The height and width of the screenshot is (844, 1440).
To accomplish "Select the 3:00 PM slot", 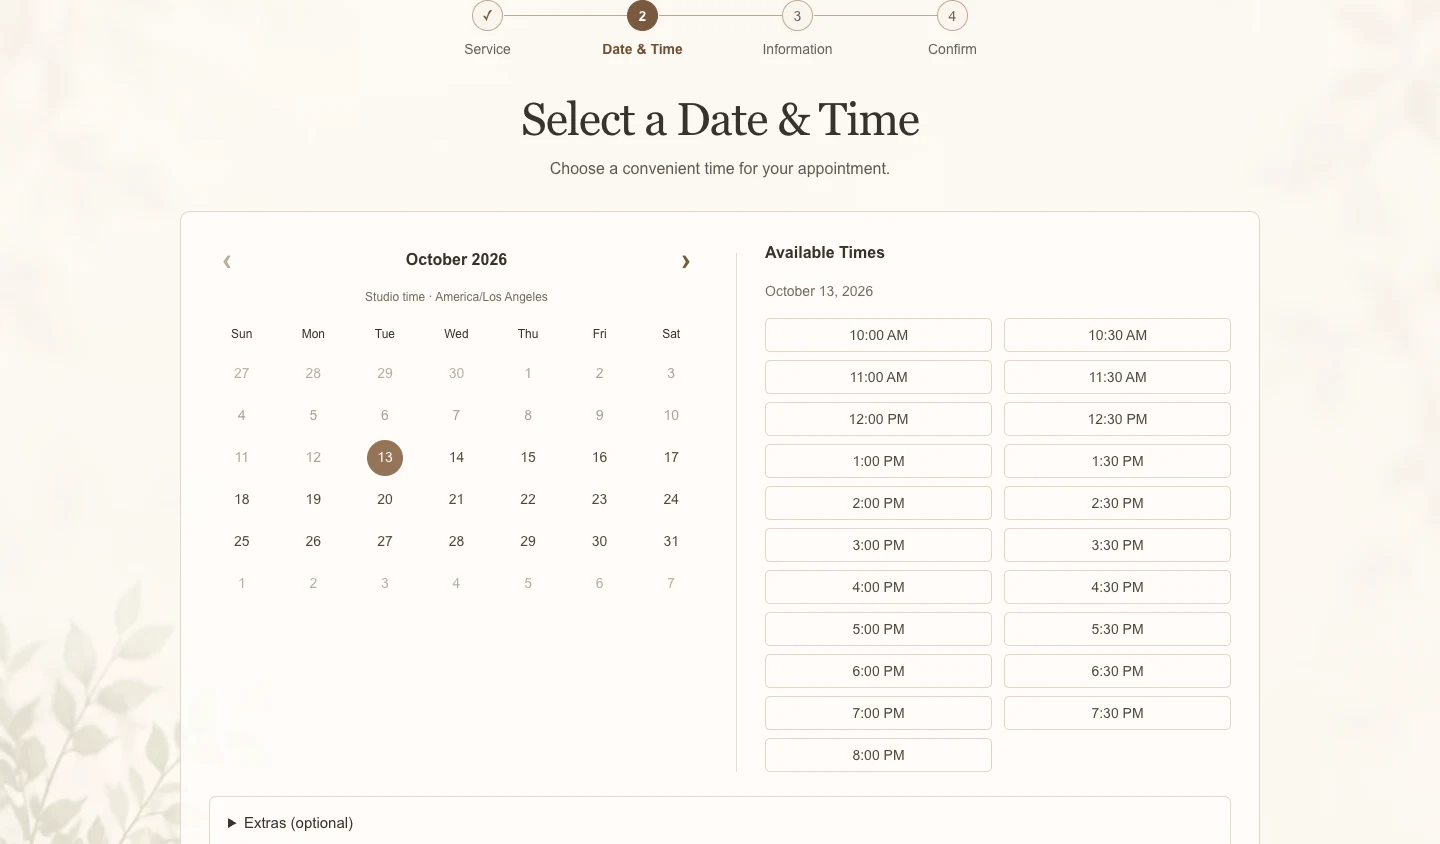I will (x=878, y=545).
